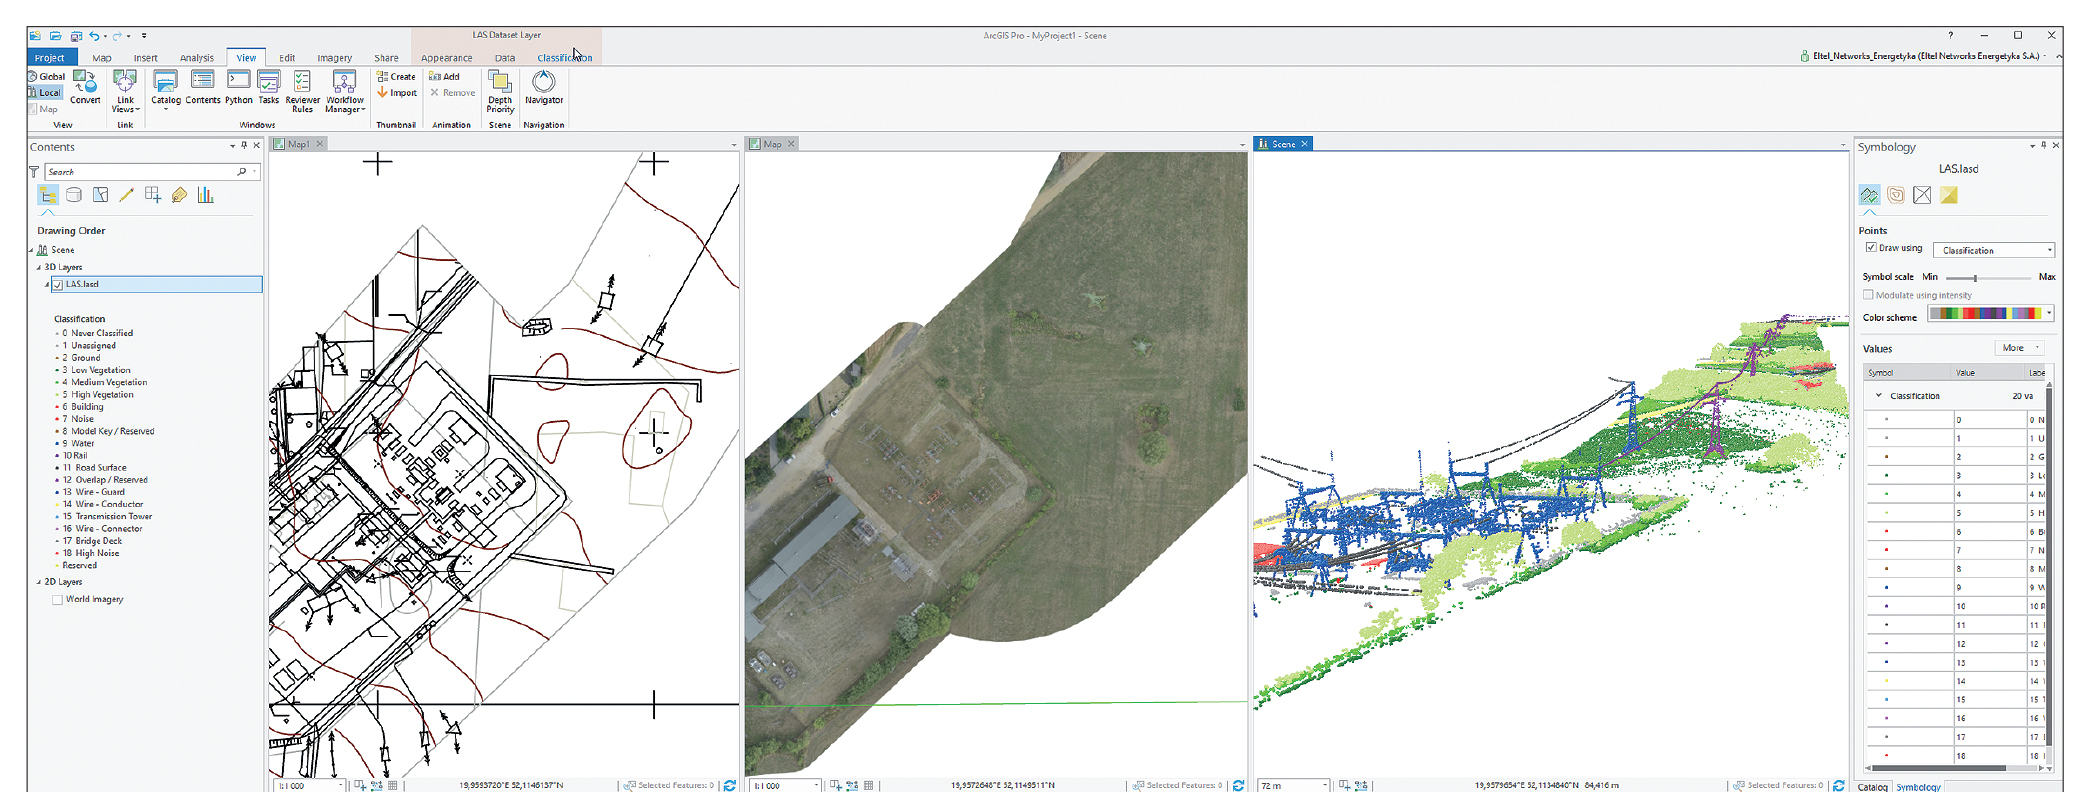
Task: Close the Symbology pane
Action: pos(2056,146)
